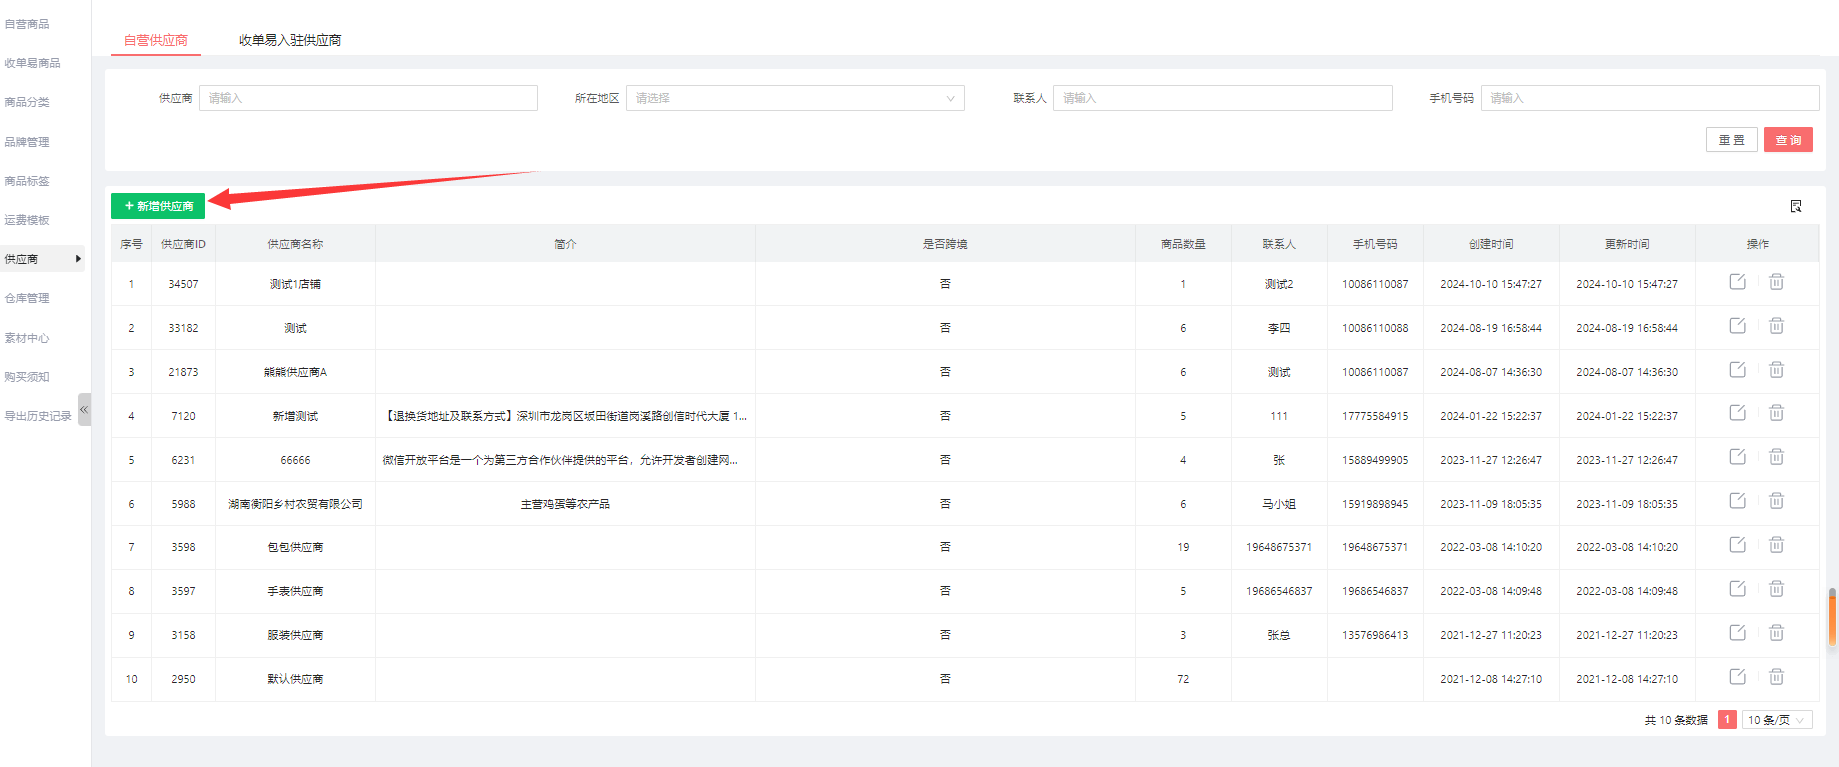Delete the supplier 测试 with ID 33182
This screenshot has width=1839, height=767.
click(x=1776, y=326)
